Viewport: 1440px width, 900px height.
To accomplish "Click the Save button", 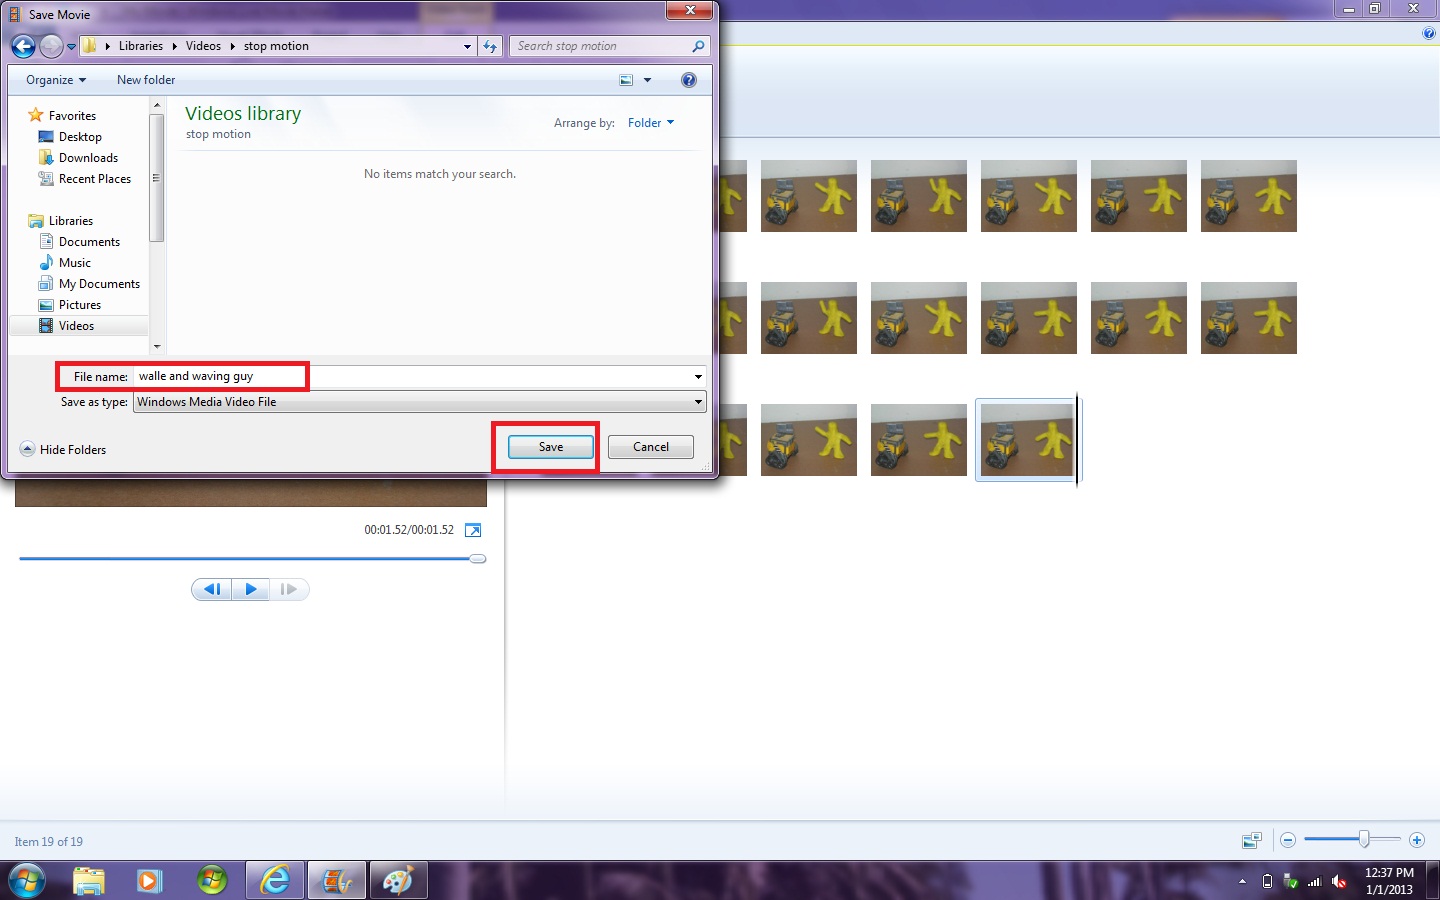I will (551, 447).
